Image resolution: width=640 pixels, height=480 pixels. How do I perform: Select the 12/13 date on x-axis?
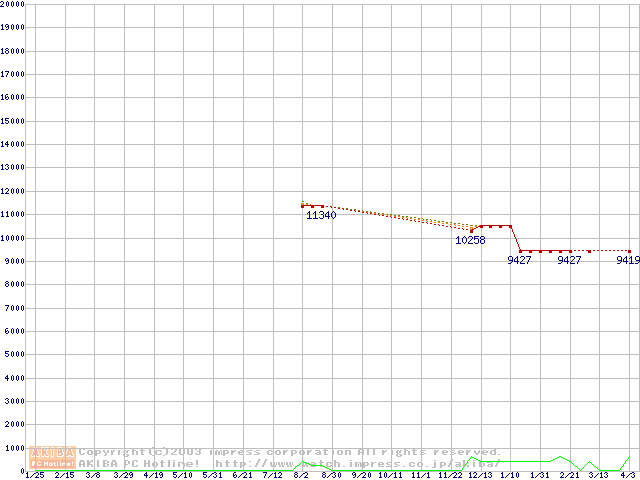[481, 475]
